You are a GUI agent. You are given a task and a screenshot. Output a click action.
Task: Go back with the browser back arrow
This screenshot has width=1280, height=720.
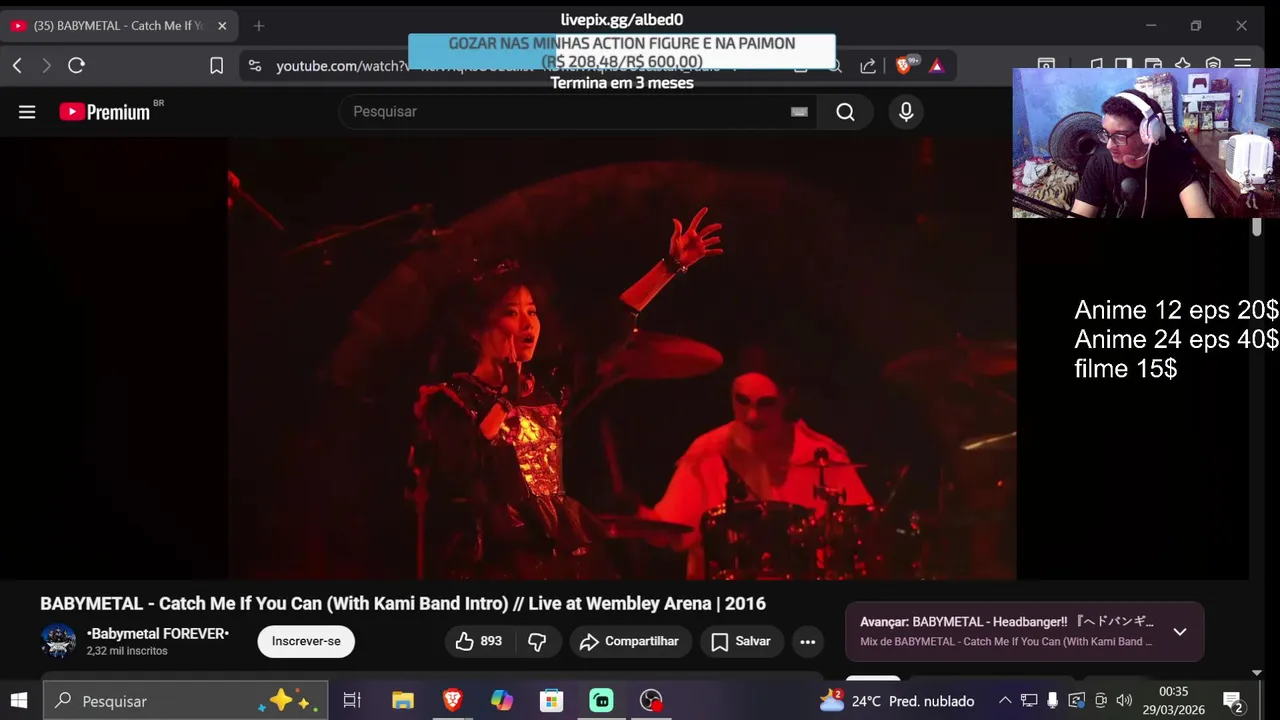(x=17, y=65)
